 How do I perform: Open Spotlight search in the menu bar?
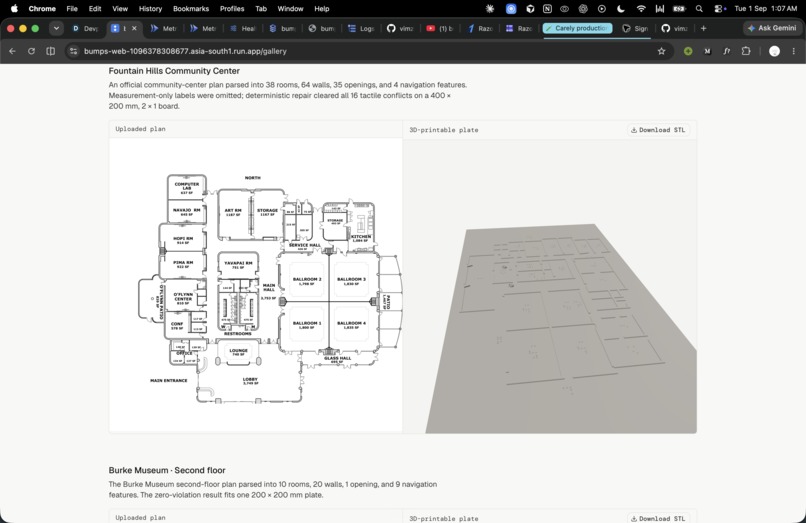[x=699, y=9]
